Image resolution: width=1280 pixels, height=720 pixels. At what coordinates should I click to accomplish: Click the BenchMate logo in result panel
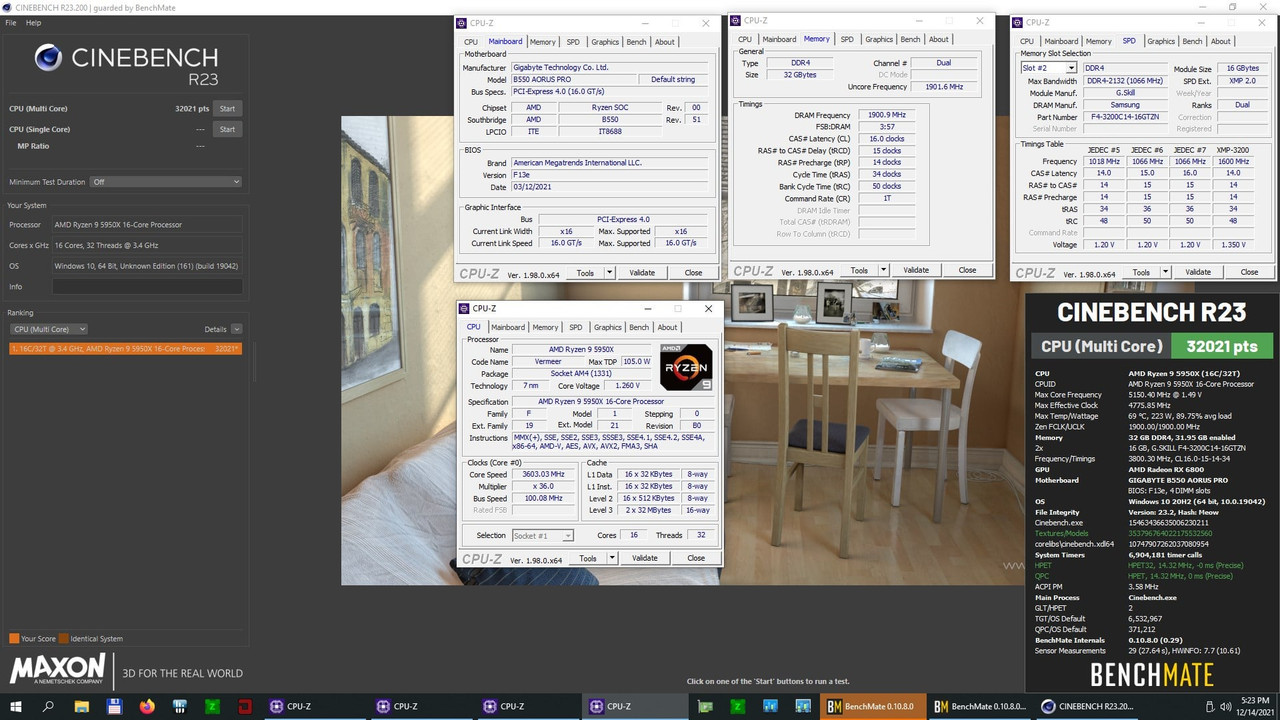pyautogui.click(x=1152, y=676)
